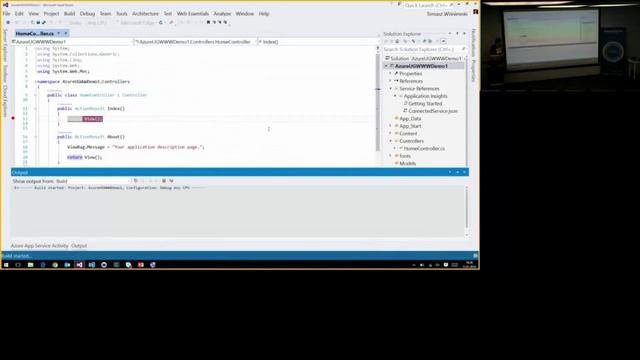Open the Properties side tab on right edge

tap(473, 71)
